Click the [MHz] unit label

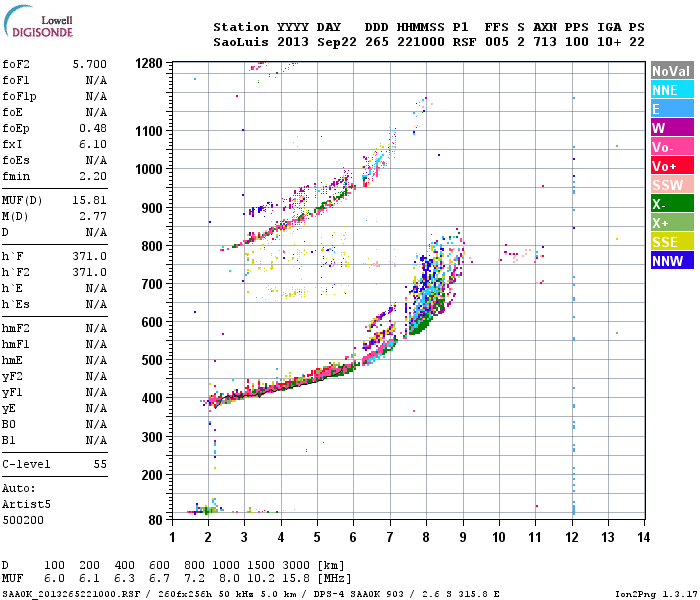(334, 579)
